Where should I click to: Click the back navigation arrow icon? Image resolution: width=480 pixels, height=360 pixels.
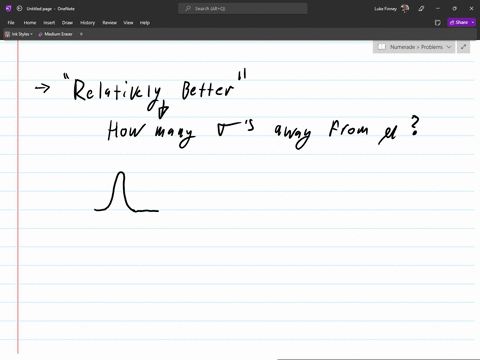[19, 9]
